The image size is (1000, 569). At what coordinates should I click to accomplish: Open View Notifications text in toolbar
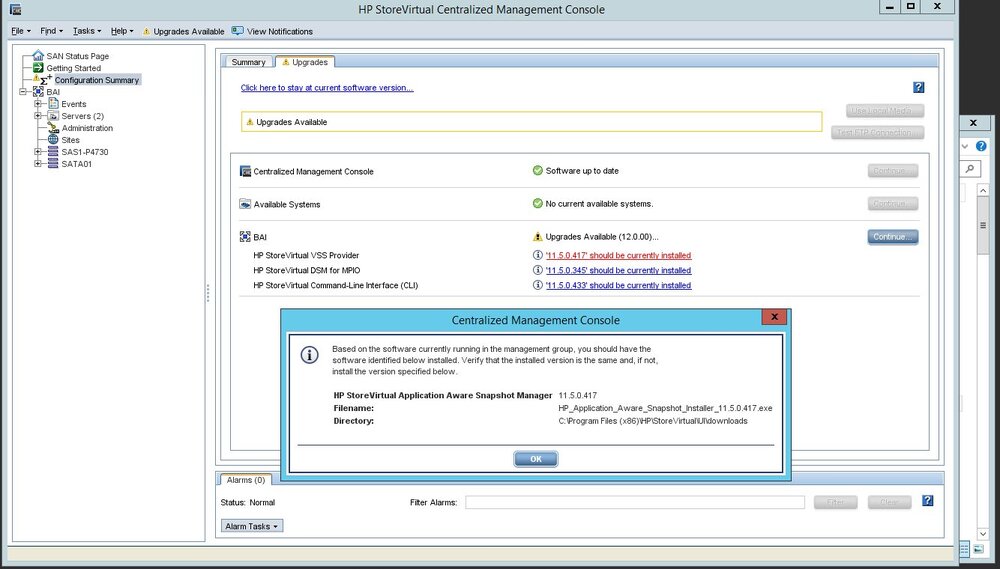tap(280, 31)
